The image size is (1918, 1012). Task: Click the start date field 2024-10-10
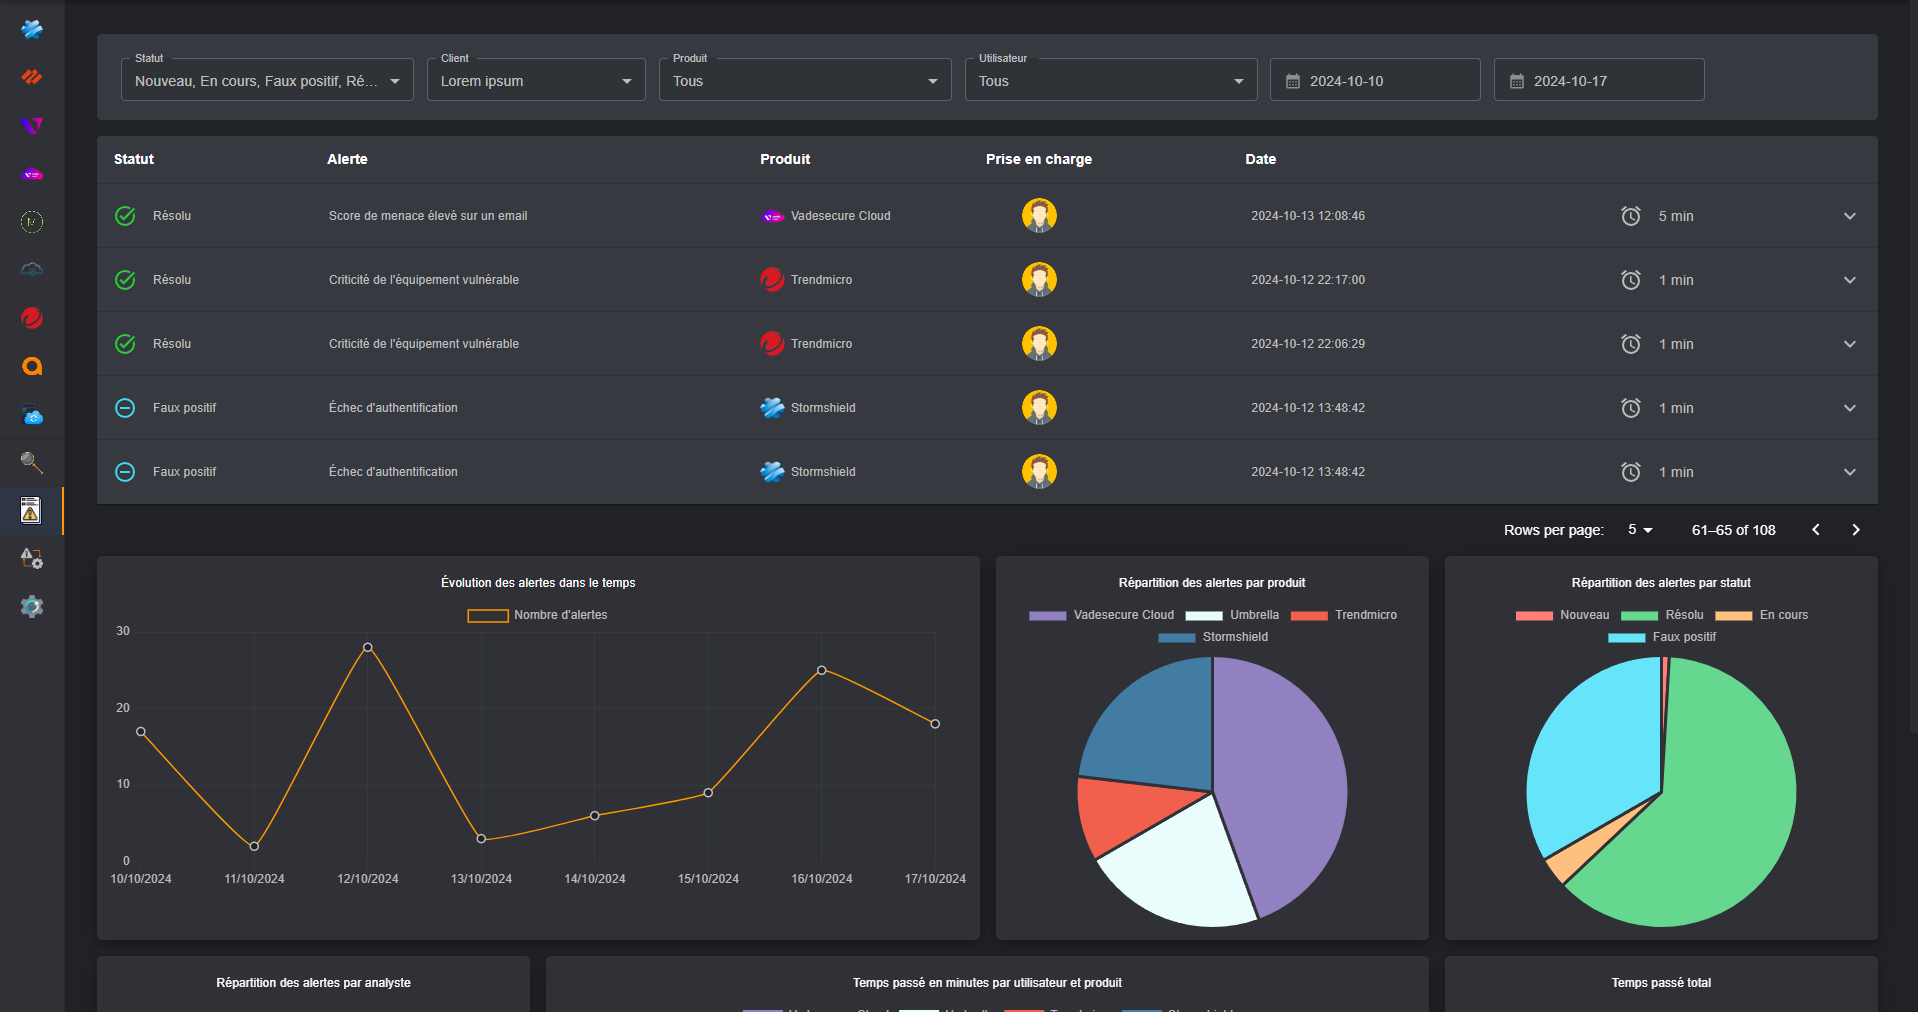[x=1375, y=80]
